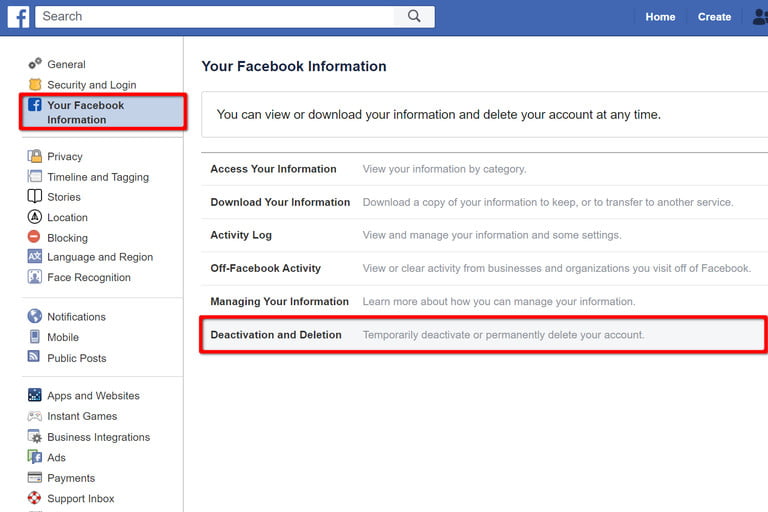Open Timeline and Tagging settings
Viewport: 768px width, 512px height.
point(97,177)
